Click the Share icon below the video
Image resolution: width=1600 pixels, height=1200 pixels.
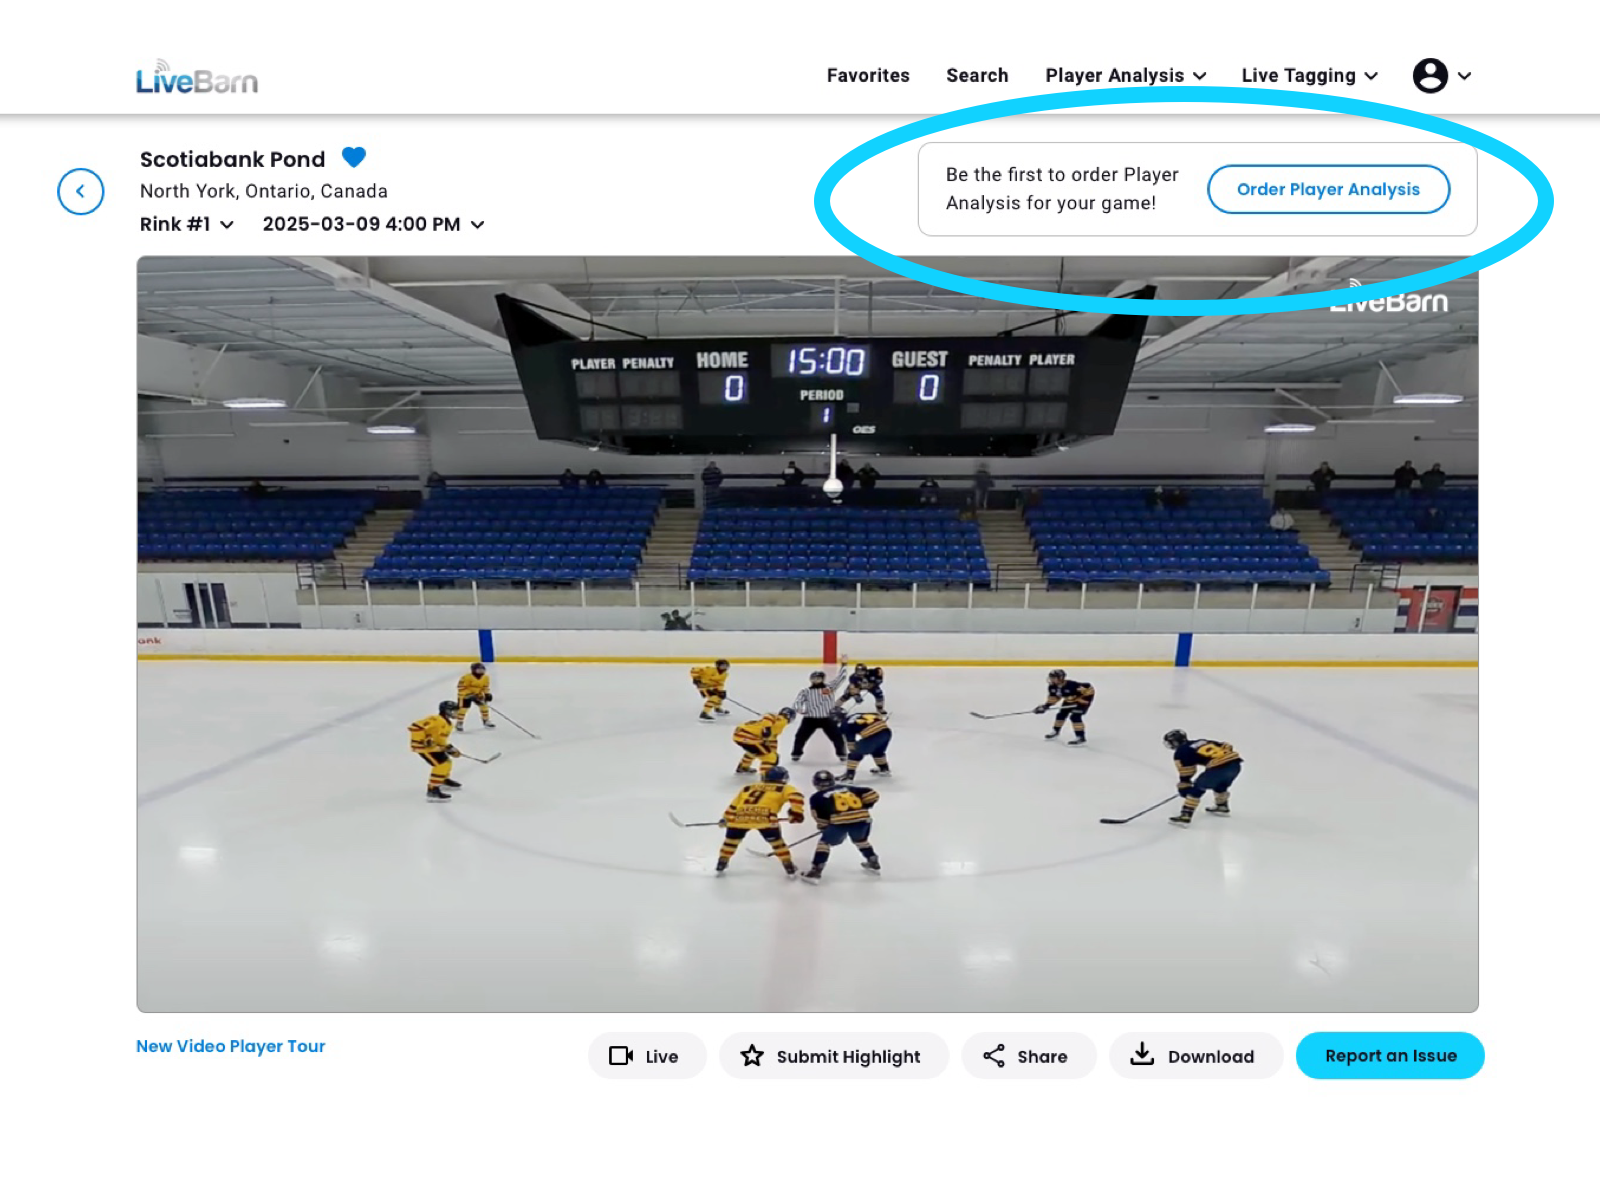click(995, 1055)
